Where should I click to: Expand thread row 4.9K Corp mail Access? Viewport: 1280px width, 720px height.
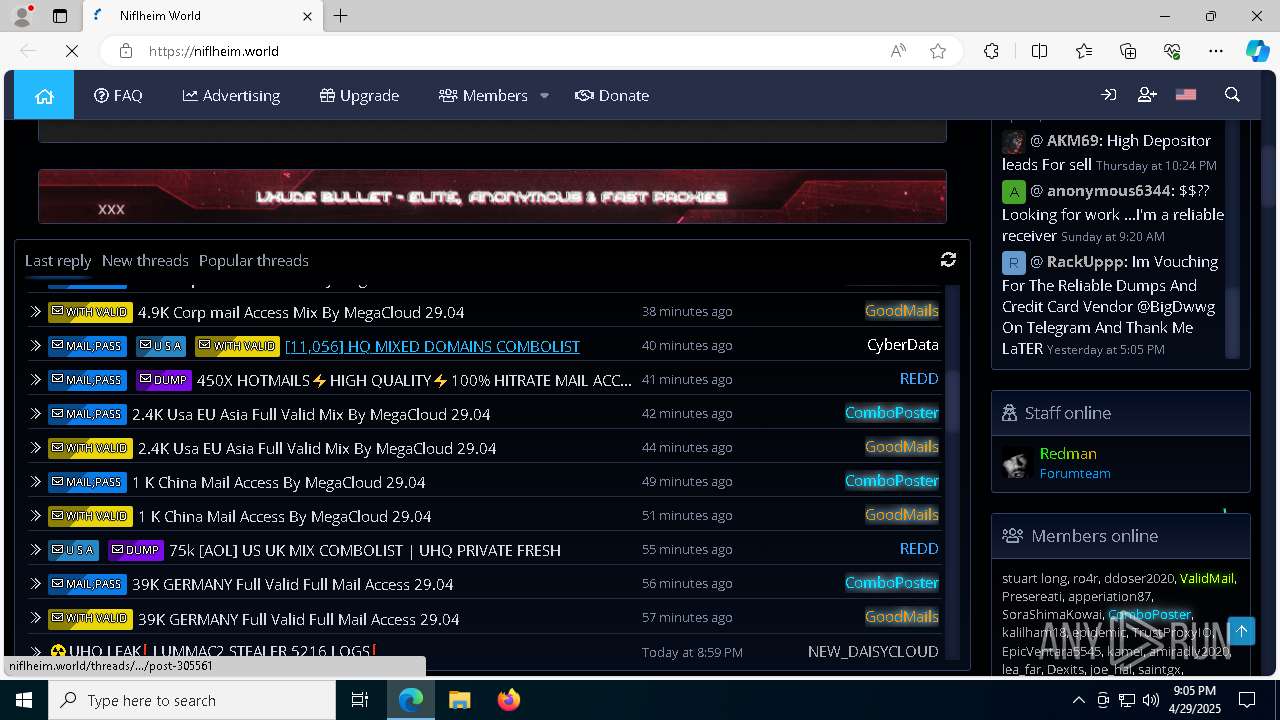point(35,312)
